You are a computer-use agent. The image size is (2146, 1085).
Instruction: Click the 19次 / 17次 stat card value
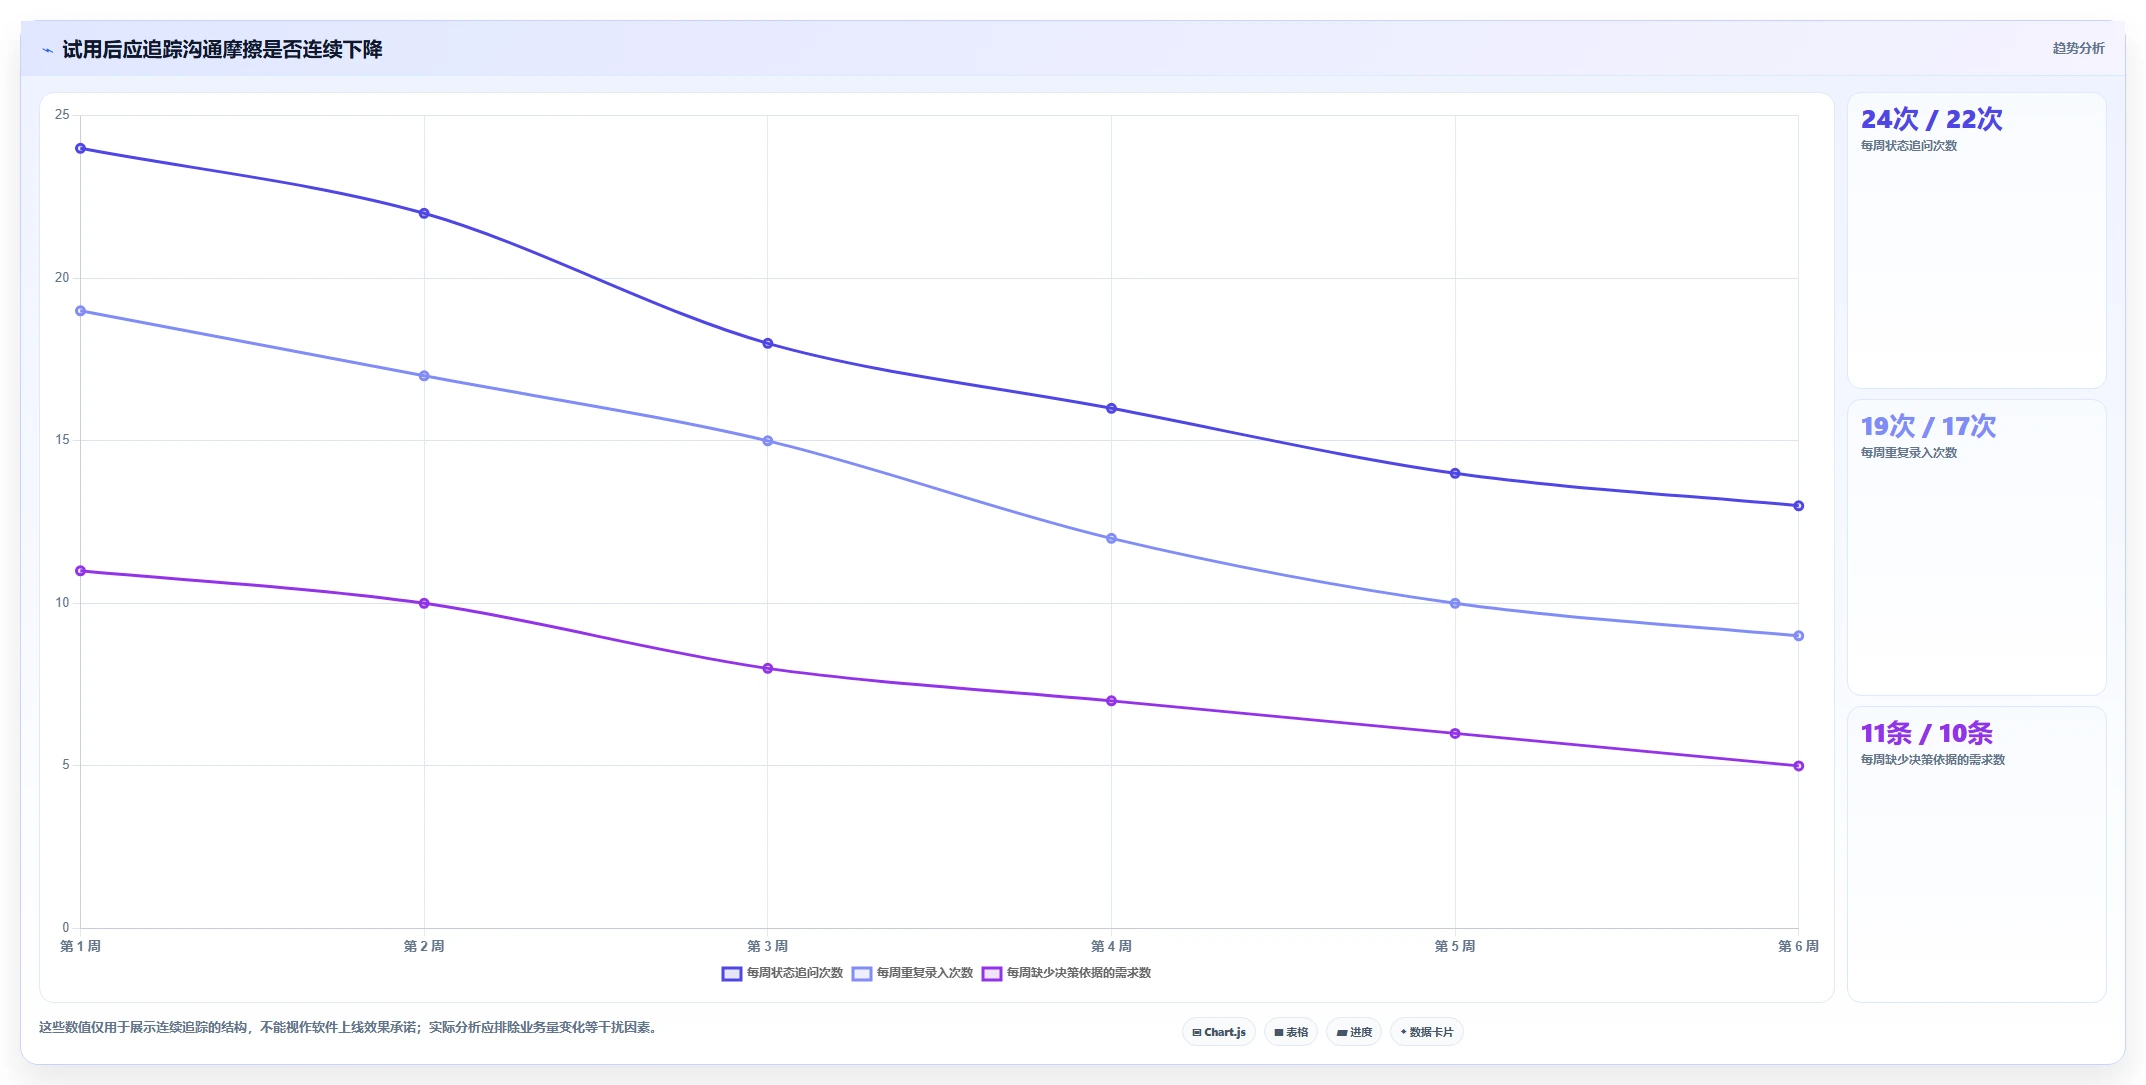(x=1928, y=426)
